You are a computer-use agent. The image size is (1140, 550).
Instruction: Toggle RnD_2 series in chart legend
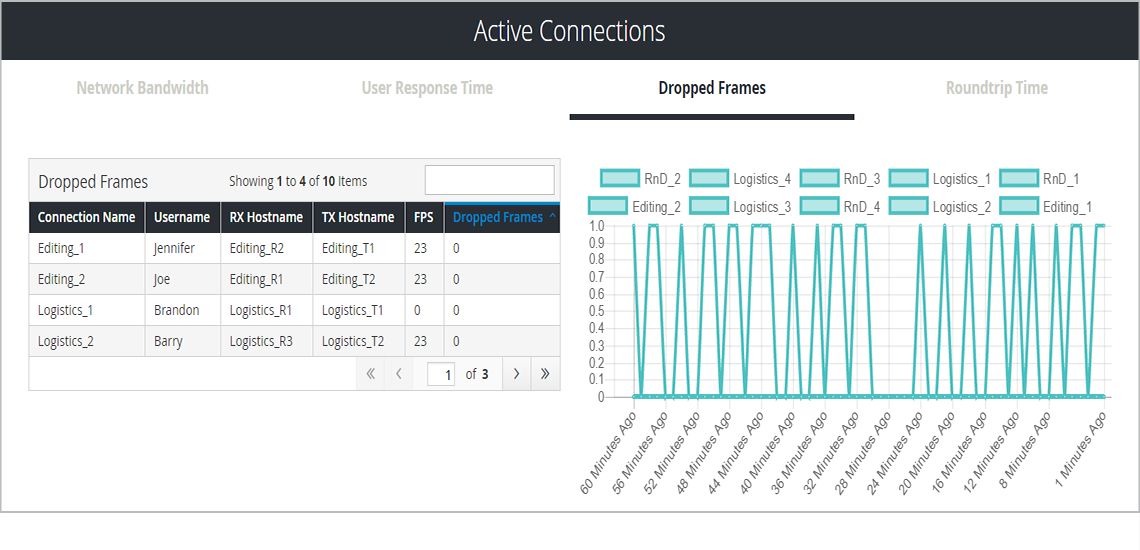[x=640, y=179]
